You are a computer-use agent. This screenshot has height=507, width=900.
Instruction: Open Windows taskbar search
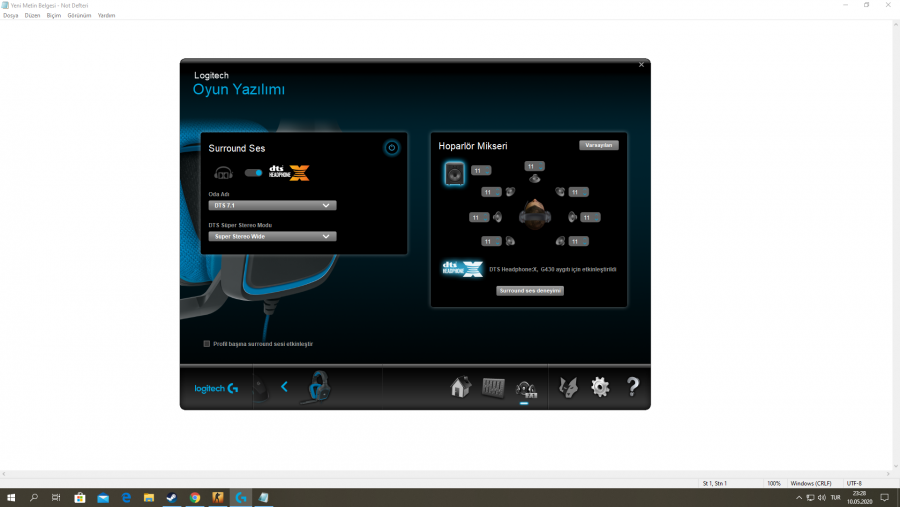pos(34,498)
